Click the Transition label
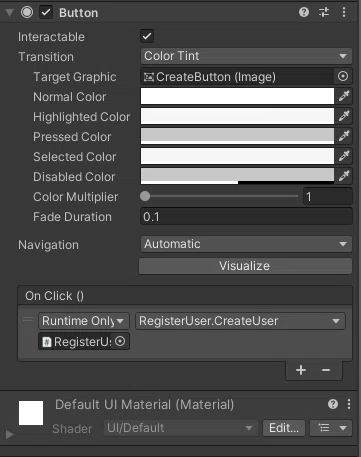The width and height of the screenshot is (361, 457). pyautogui.click(x=46, y=57)
